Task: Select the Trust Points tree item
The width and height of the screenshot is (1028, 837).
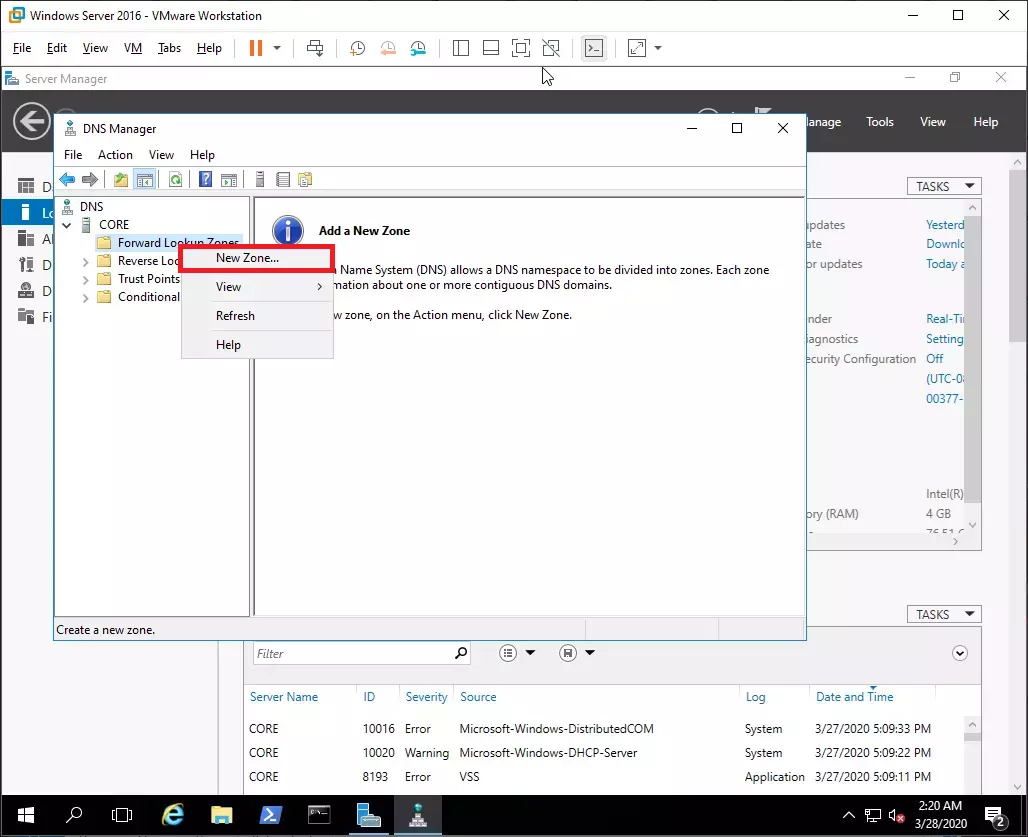Action: pos(148,279)
